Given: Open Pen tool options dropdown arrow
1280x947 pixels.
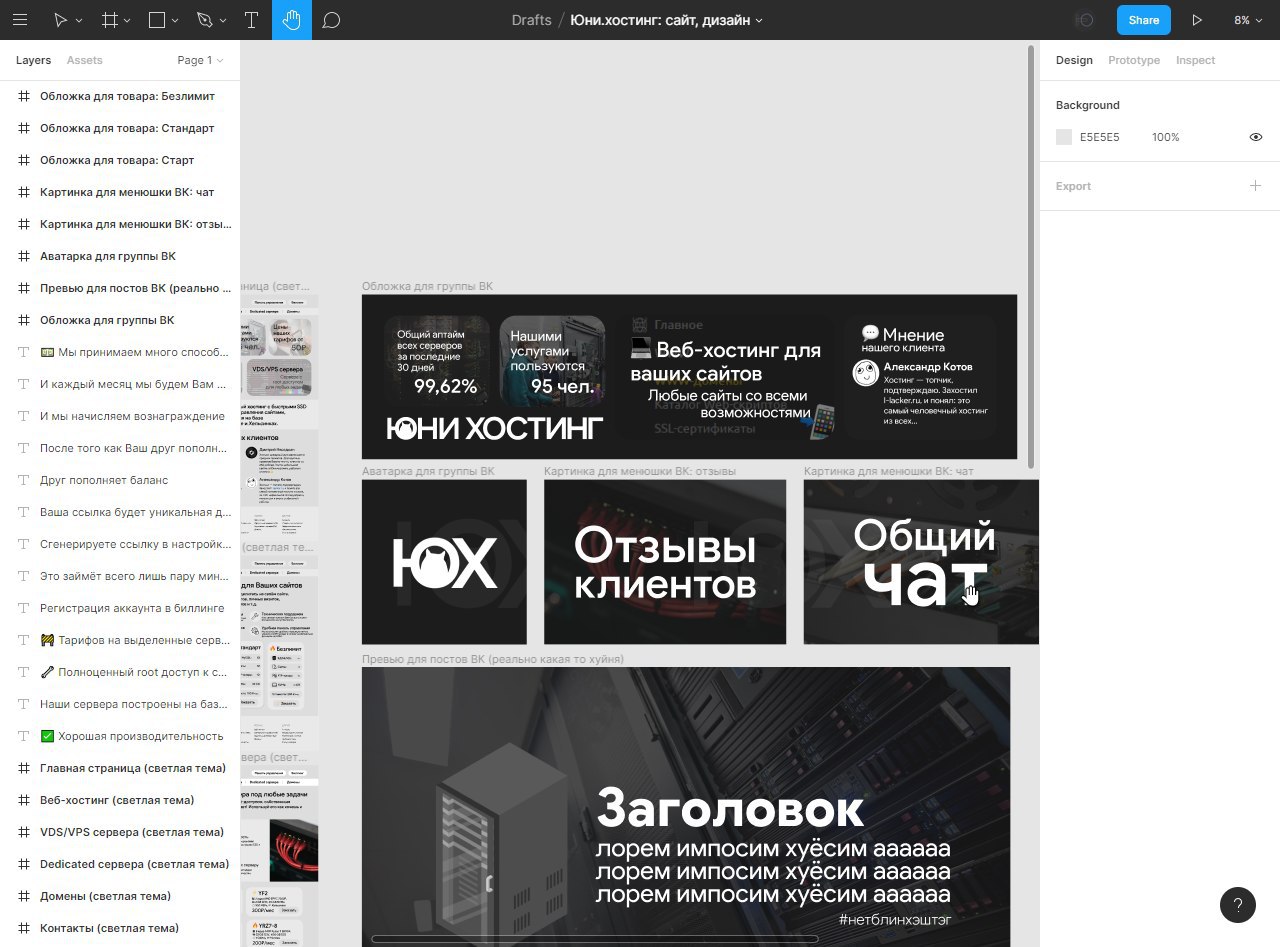Looking at the screenshot, I should [223, 20].
